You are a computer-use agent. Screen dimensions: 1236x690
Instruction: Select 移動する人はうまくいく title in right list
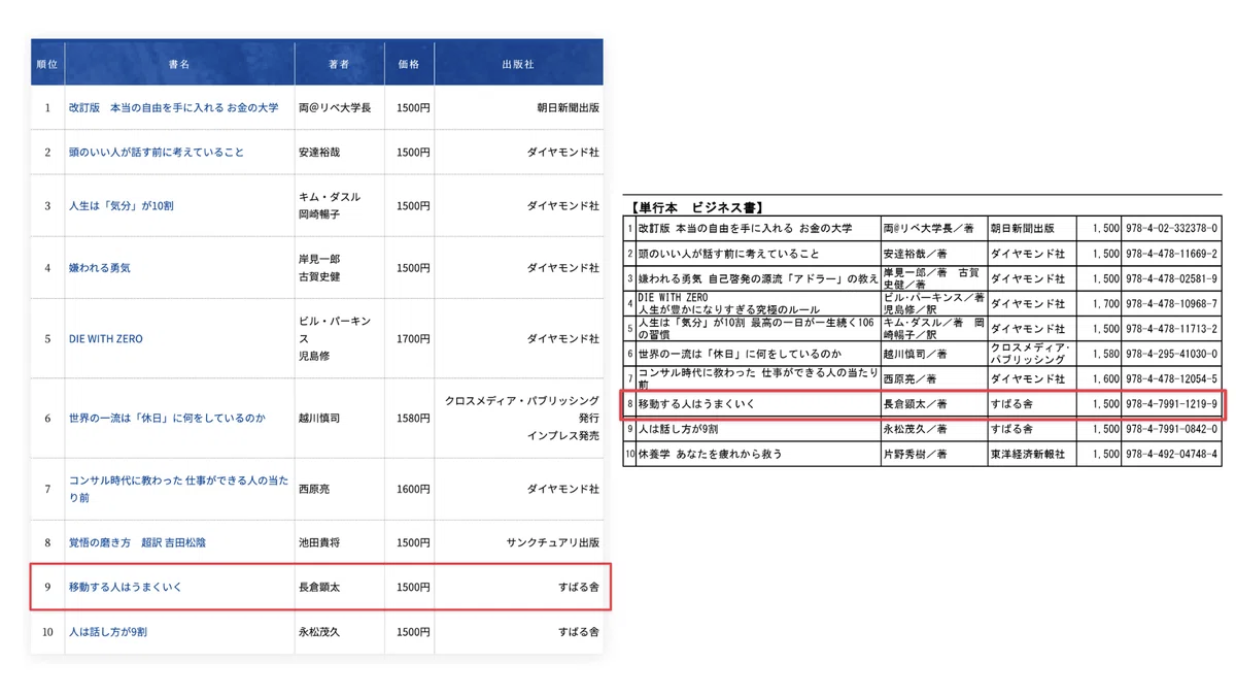(696, 404)
